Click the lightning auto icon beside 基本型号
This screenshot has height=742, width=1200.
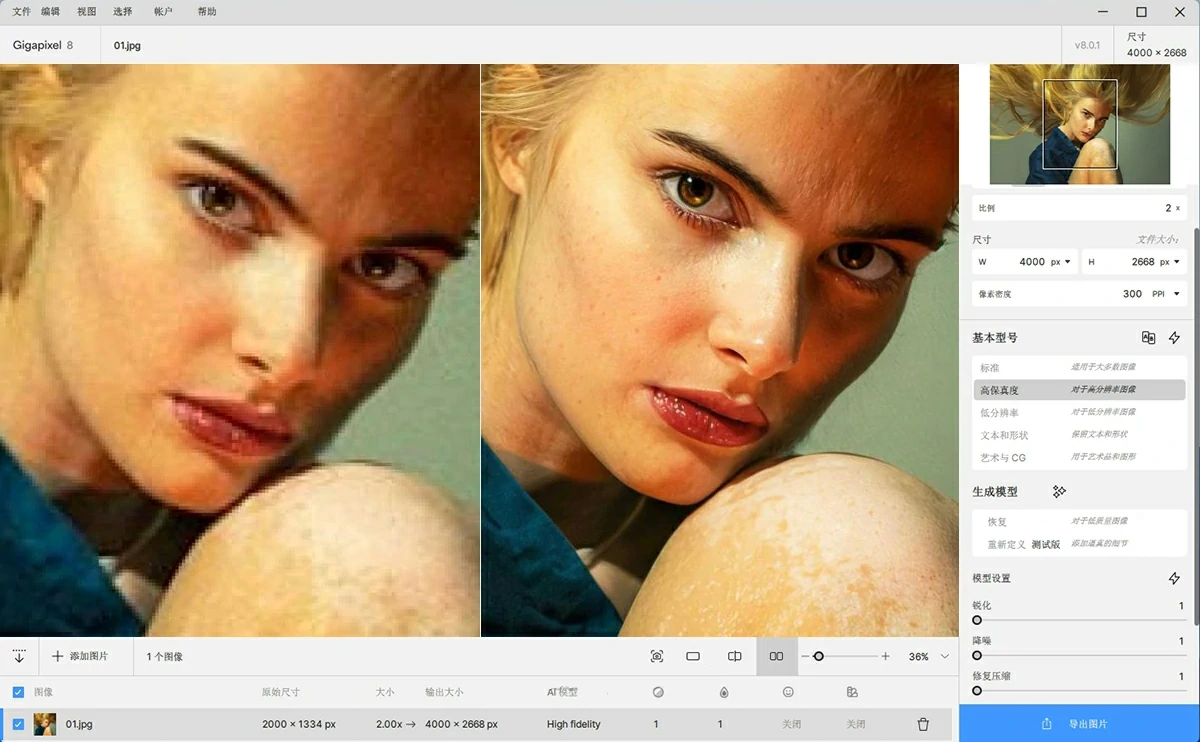[1174, 338]
